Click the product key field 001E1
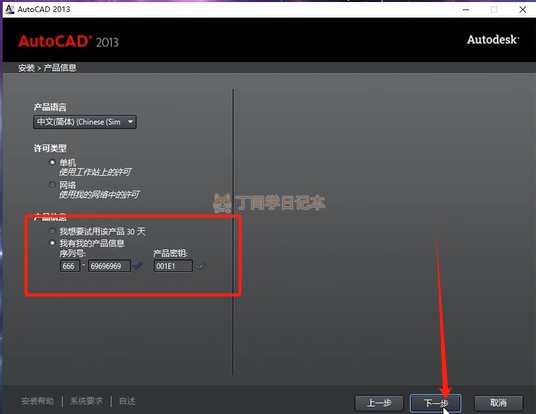 (x=173, y=266)
